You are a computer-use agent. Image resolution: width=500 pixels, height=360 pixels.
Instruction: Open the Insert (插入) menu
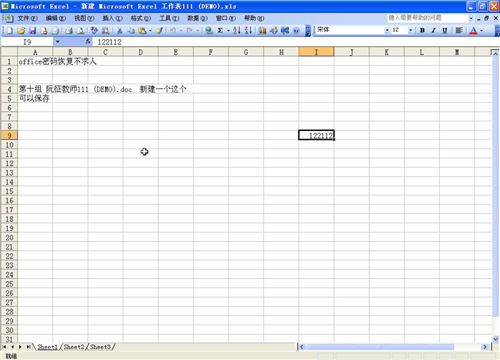pos(112,18)
